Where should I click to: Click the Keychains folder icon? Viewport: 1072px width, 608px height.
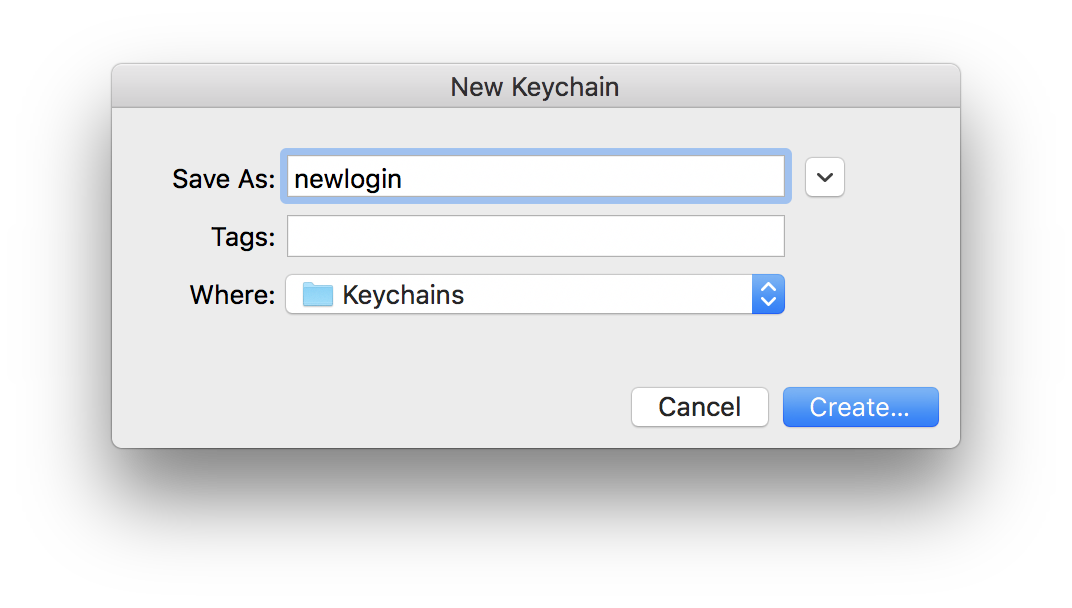click(317, 295)
